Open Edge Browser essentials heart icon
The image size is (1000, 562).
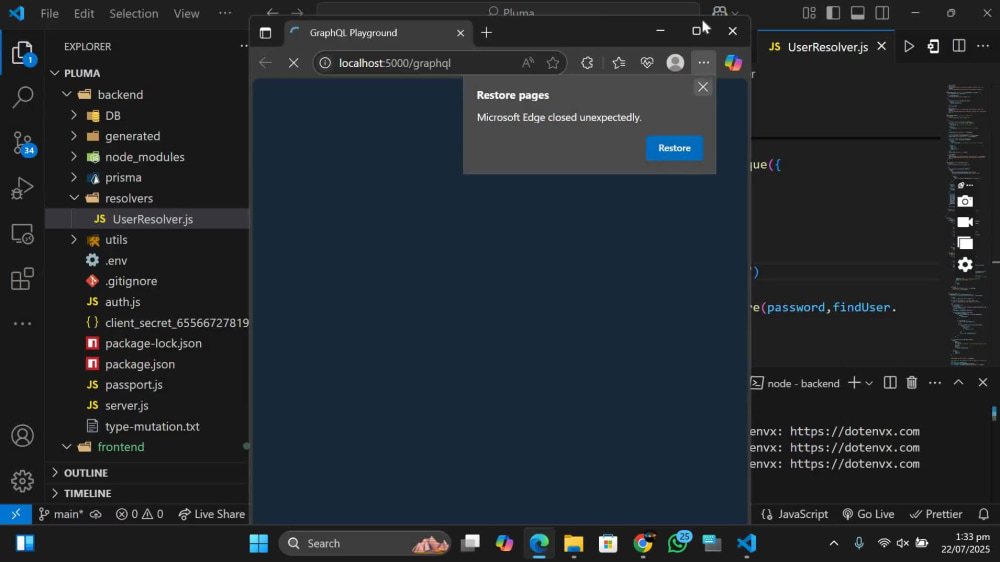pos(647,63)
